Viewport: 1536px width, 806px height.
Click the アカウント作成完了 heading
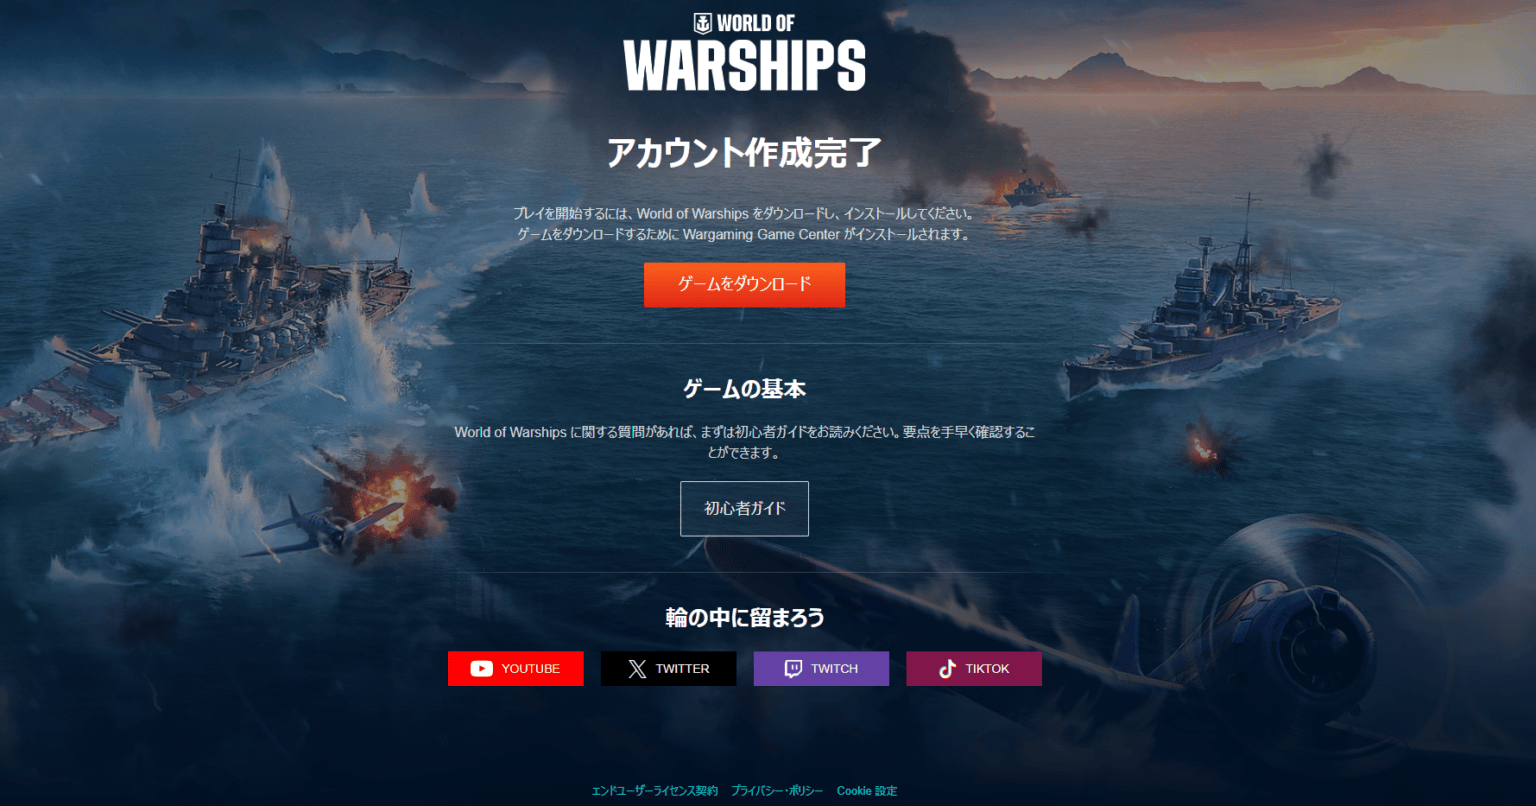[x=744, y=153]
